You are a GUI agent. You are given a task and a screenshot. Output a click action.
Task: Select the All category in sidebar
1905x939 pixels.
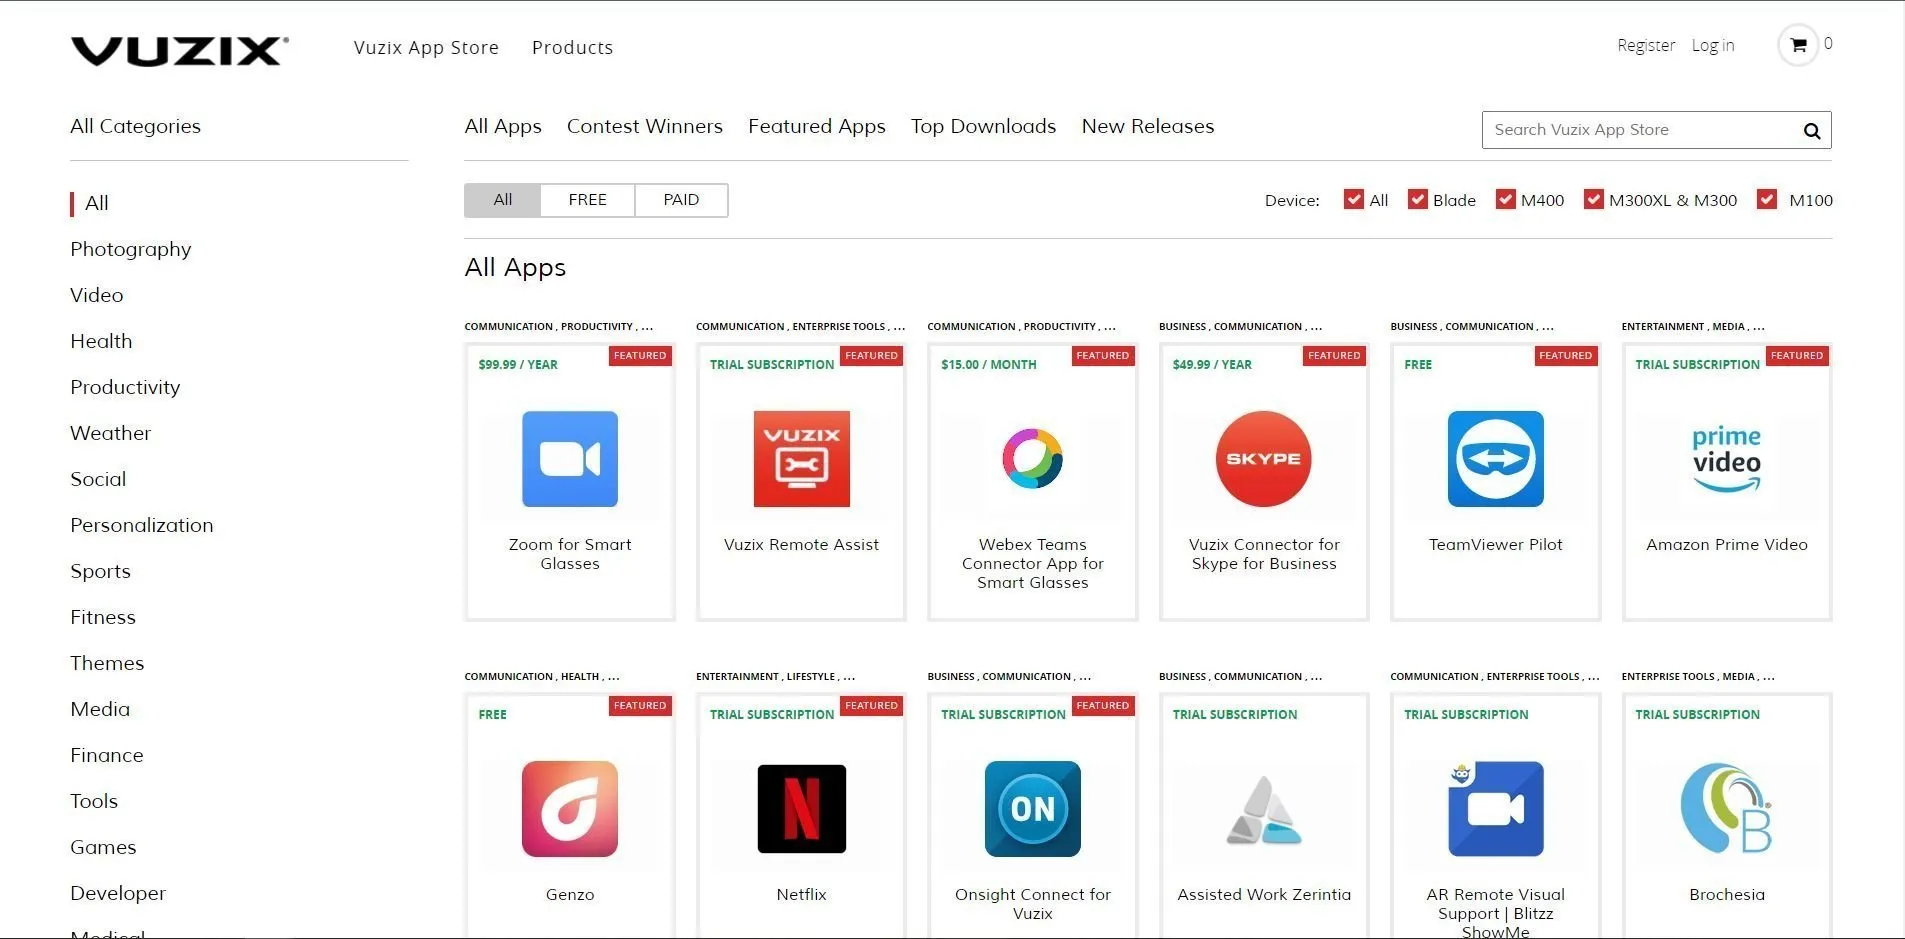point(97,203)
